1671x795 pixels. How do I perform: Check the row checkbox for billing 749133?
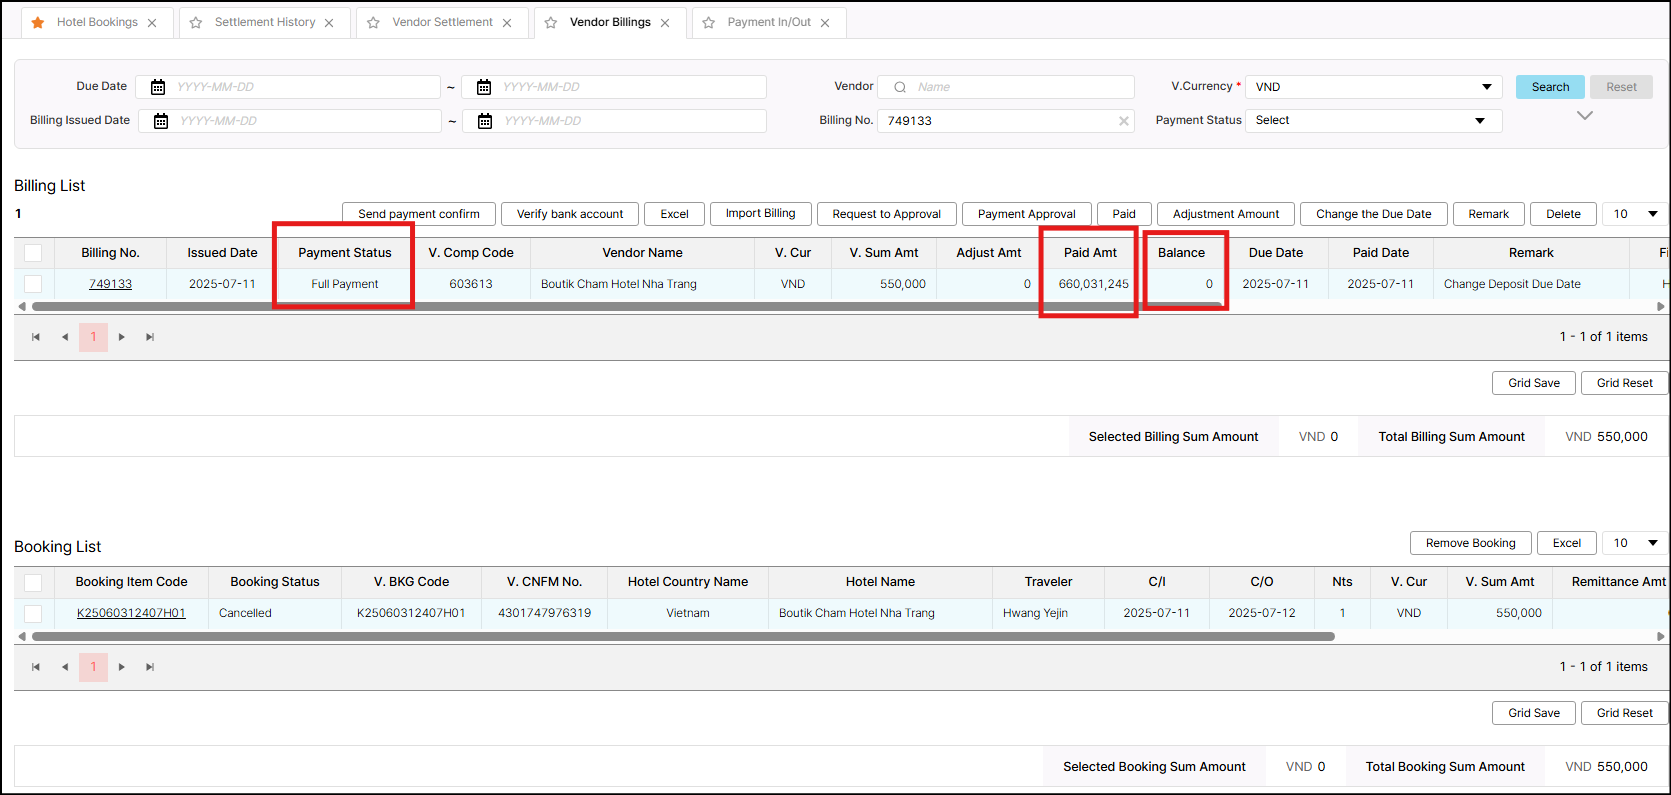[33, 284]
